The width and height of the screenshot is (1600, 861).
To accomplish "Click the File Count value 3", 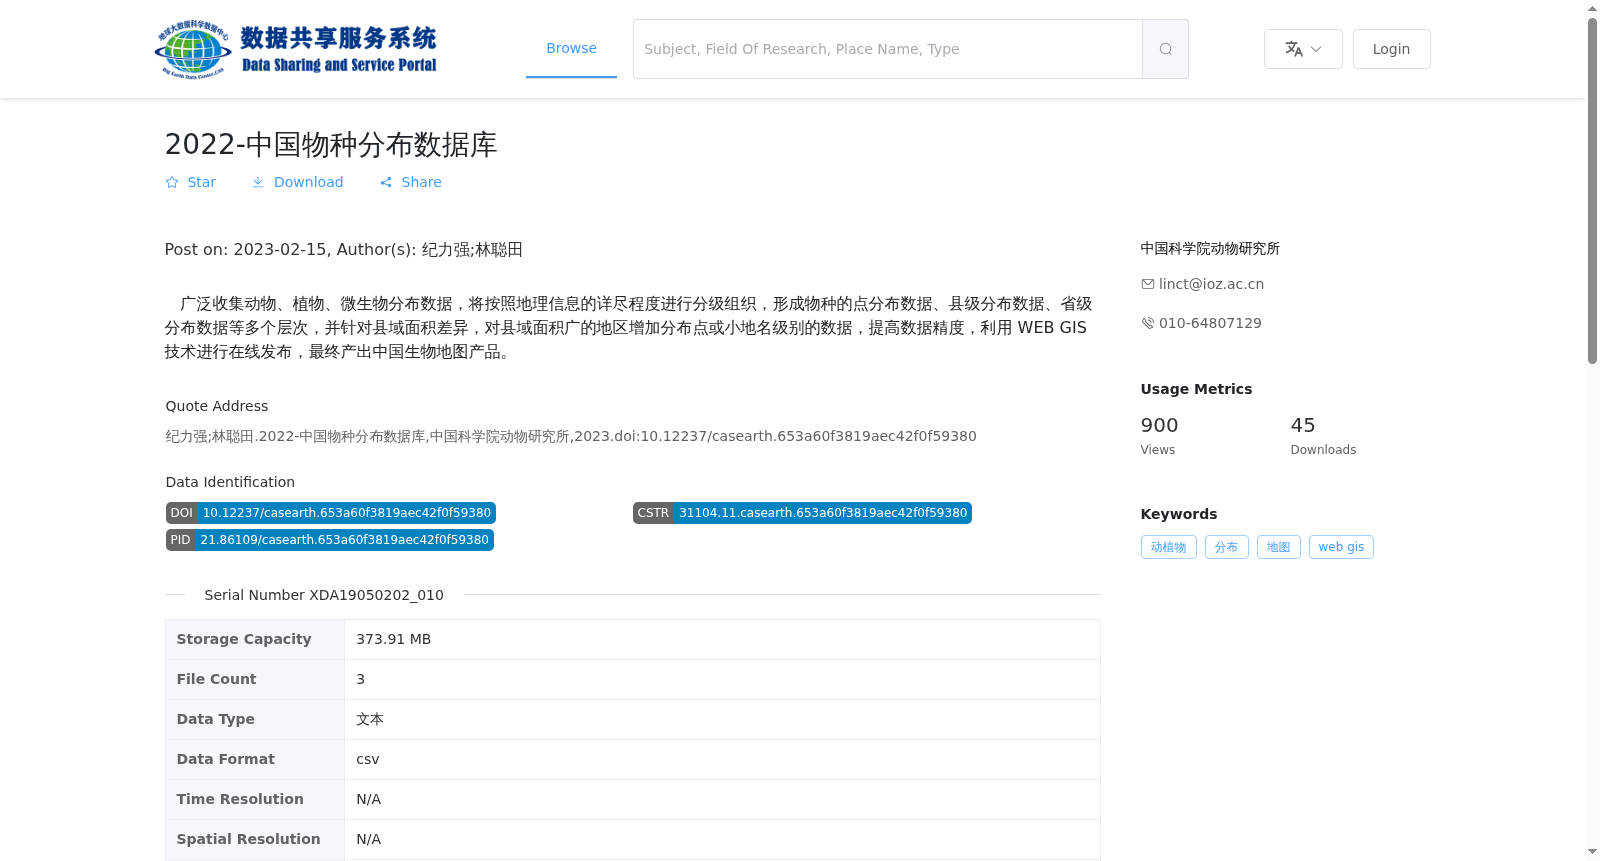I will point(361,679).
